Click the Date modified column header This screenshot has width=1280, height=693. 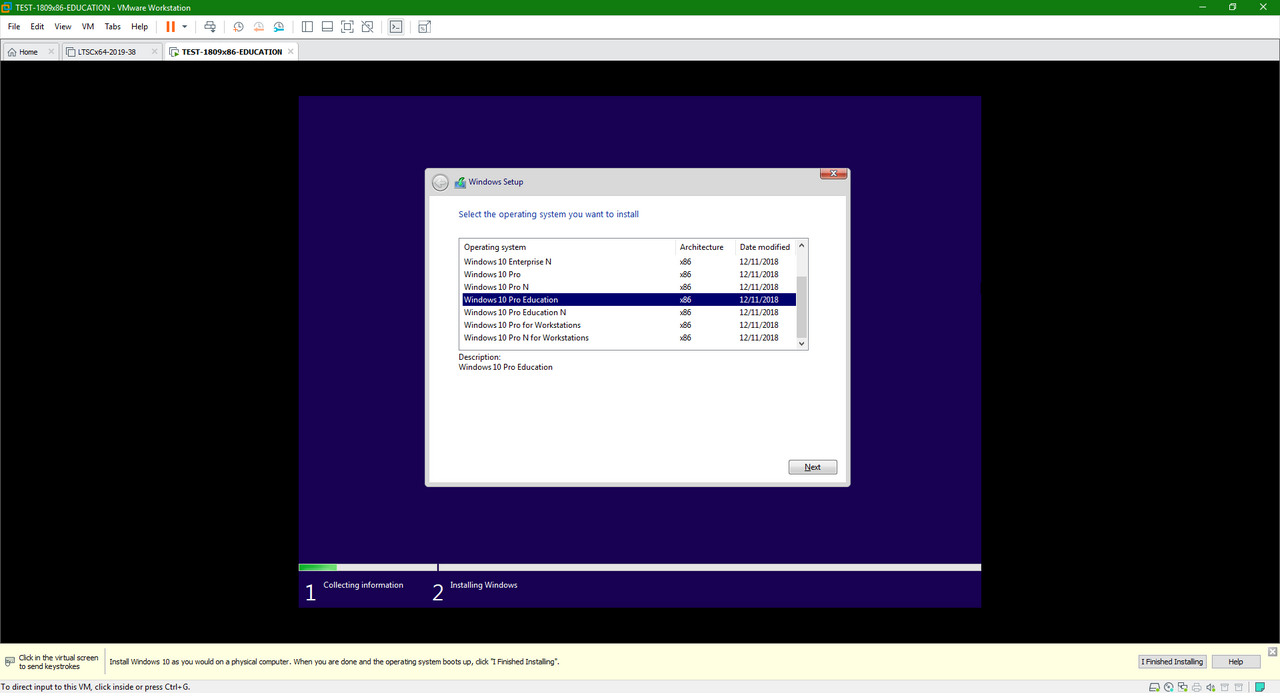coord(765,247)
